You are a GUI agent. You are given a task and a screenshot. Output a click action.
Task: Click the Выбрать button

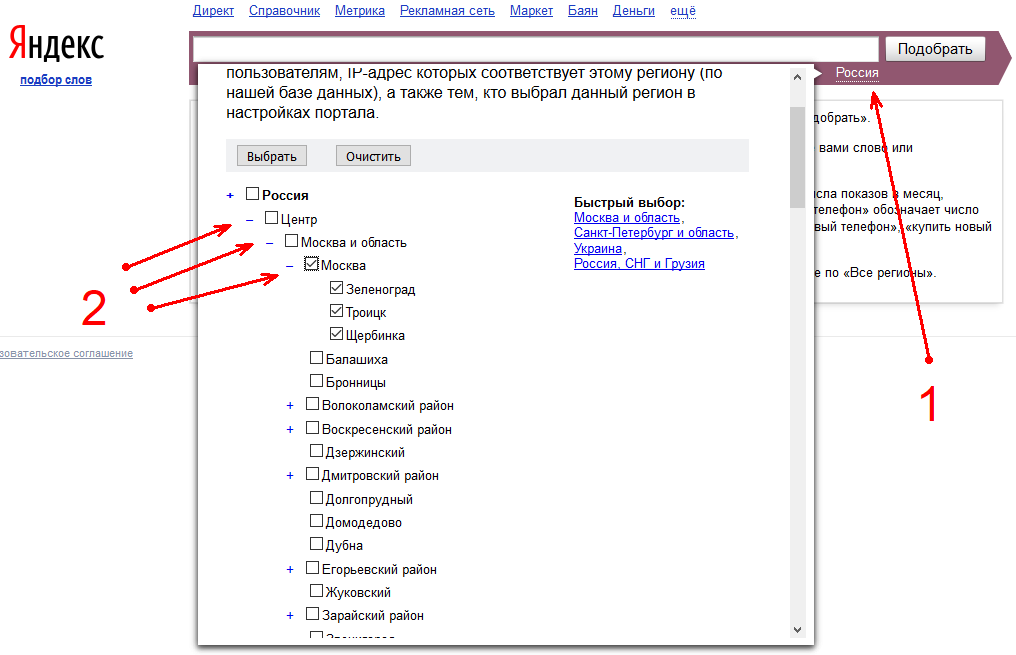[271, 156]
